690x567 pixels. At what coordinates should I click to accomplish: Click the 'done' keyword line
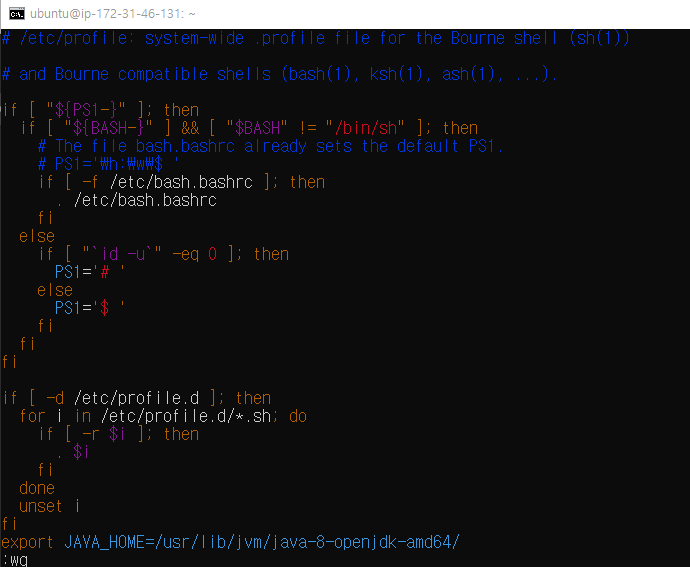(37, 488)
